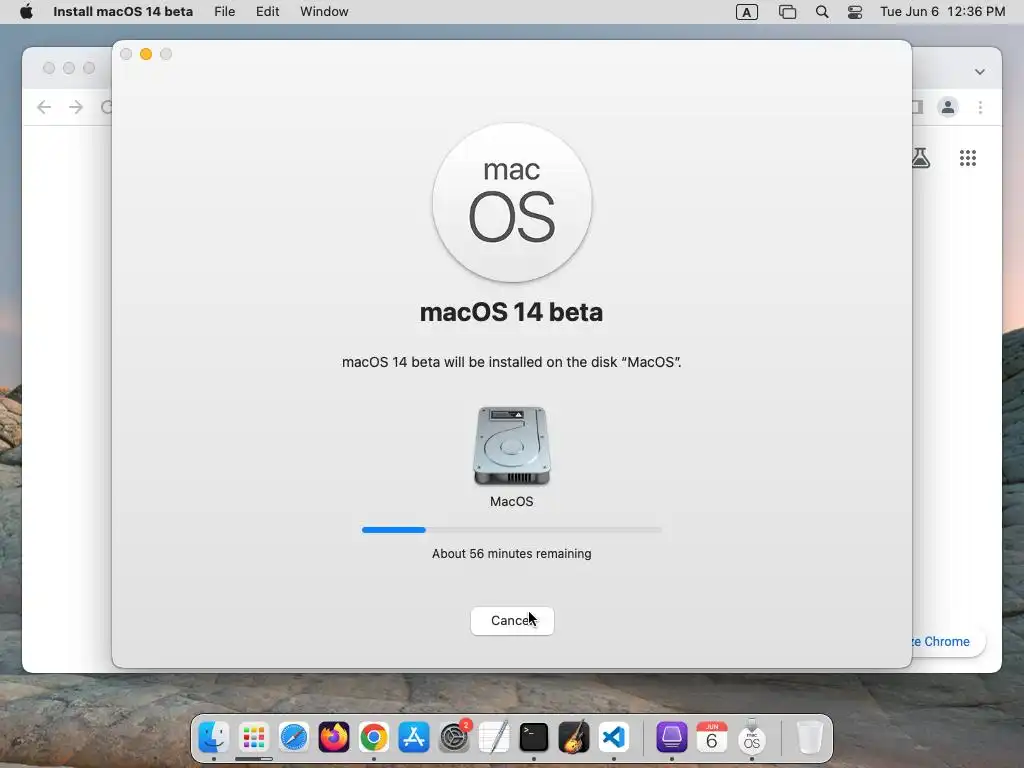Open the Edit menu
The width and height of the screenshot is (1024, 768).
coord(267,12)
